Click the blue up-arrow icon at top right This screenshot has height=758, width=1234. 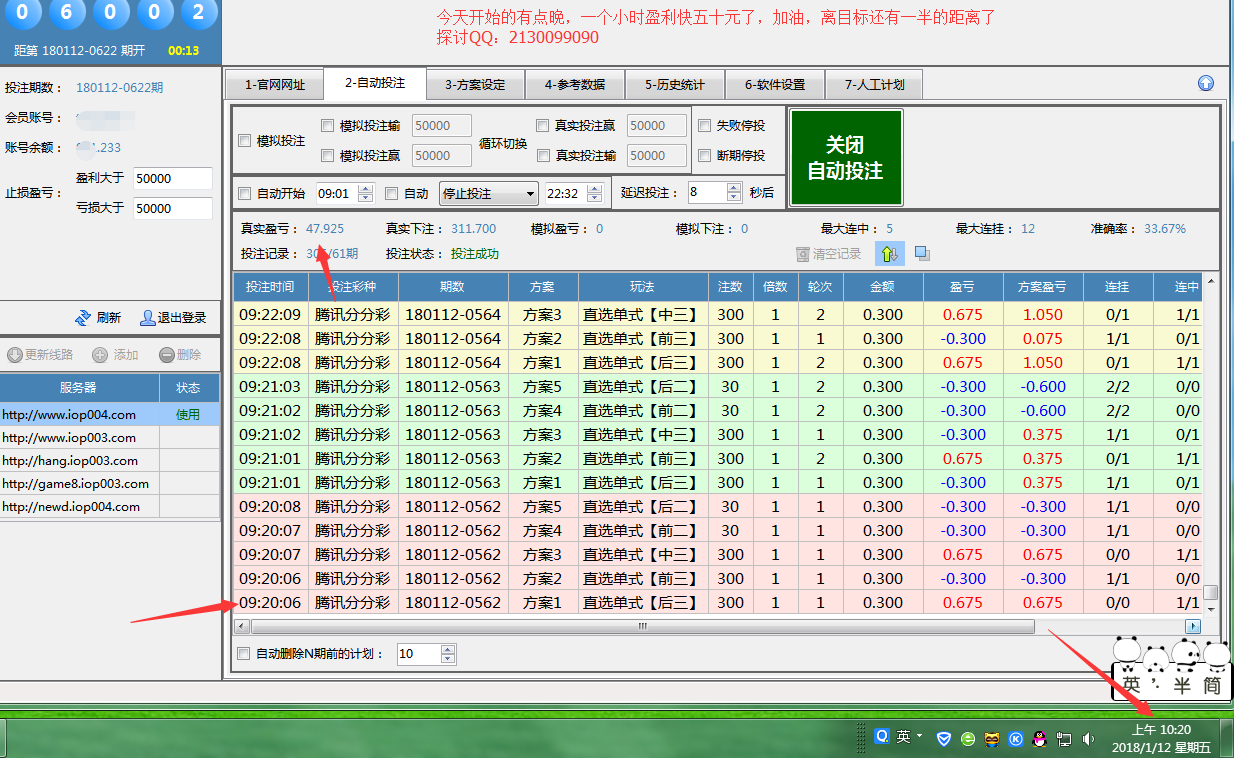[x=1205, y=84]
